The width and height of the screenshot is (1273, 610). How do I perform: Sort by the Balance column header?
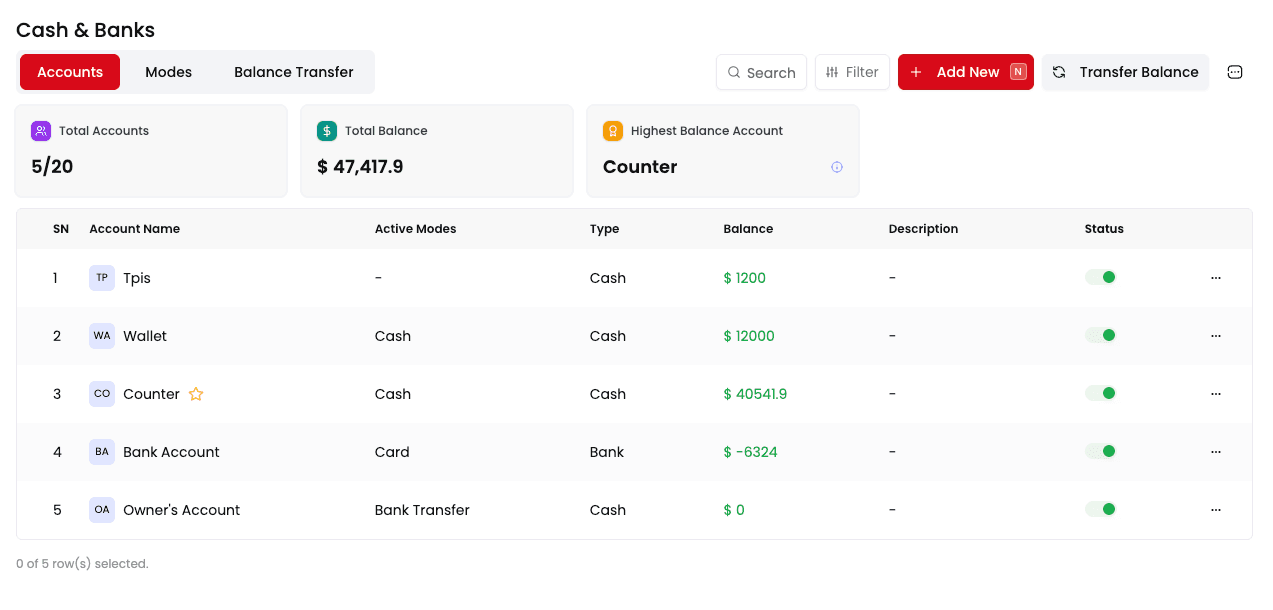748,229
